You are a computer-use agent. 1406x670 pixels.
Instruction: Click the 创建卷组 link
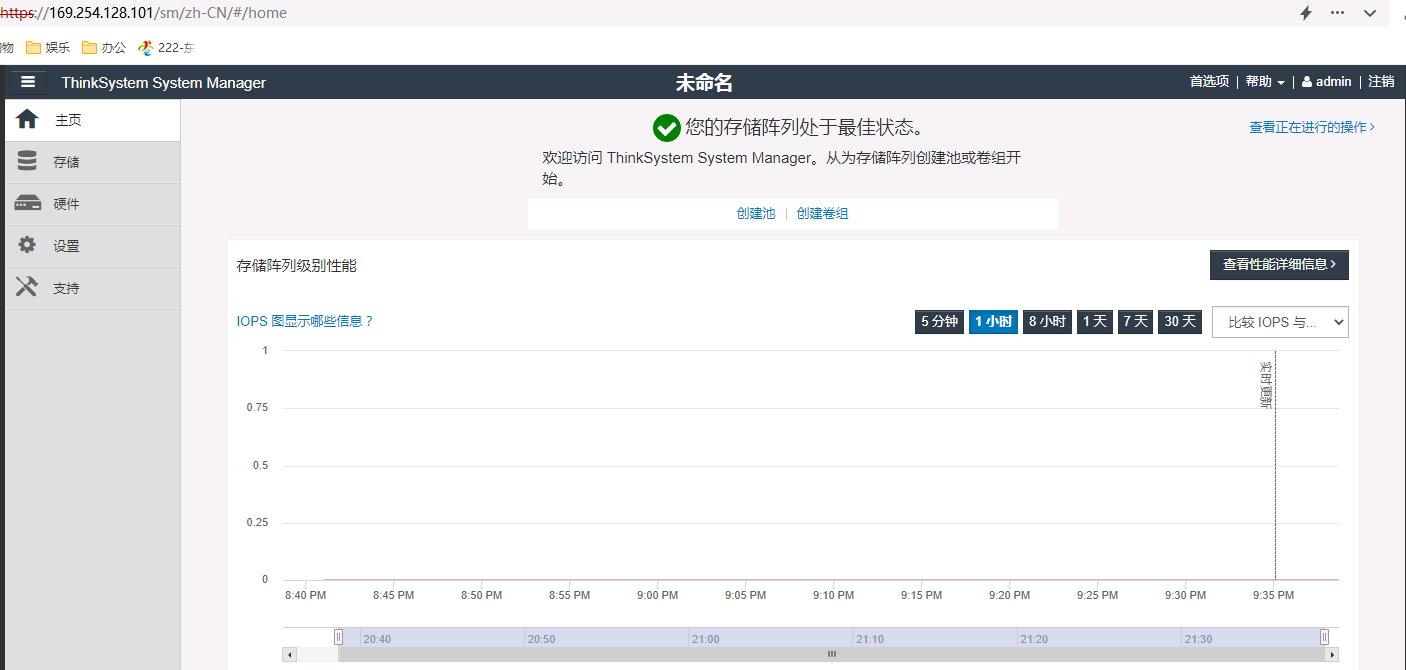(x=822, y=213)
